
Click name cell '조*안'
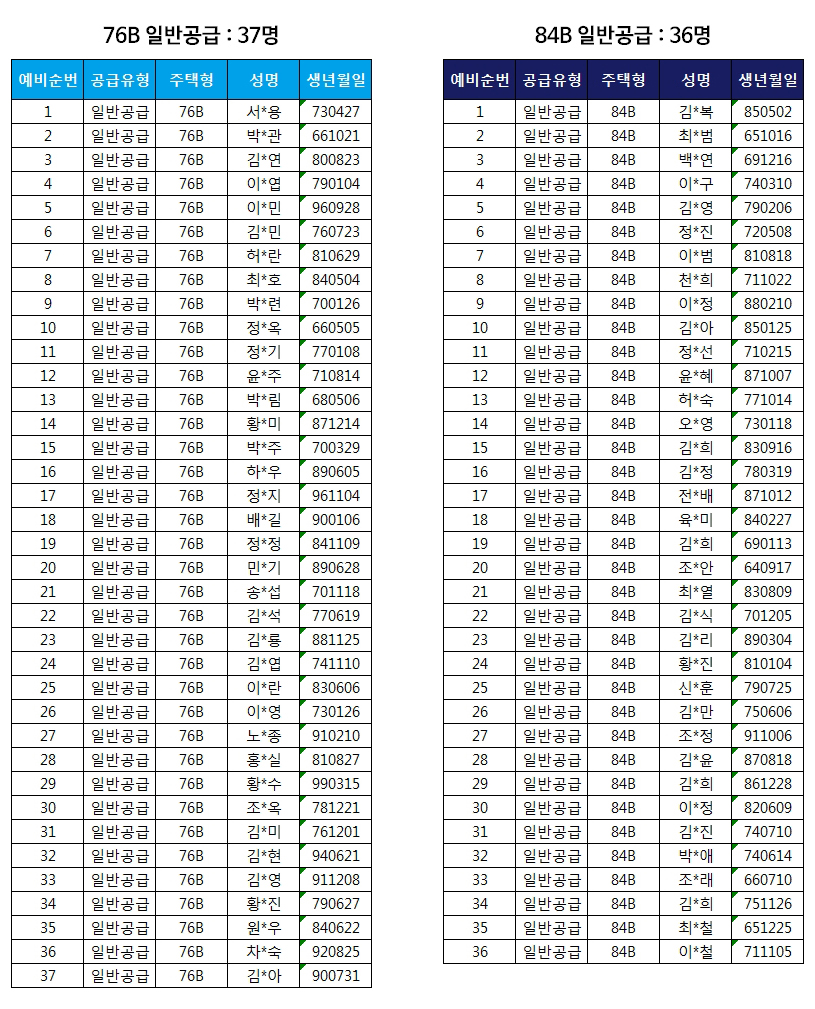pos(695,568)
